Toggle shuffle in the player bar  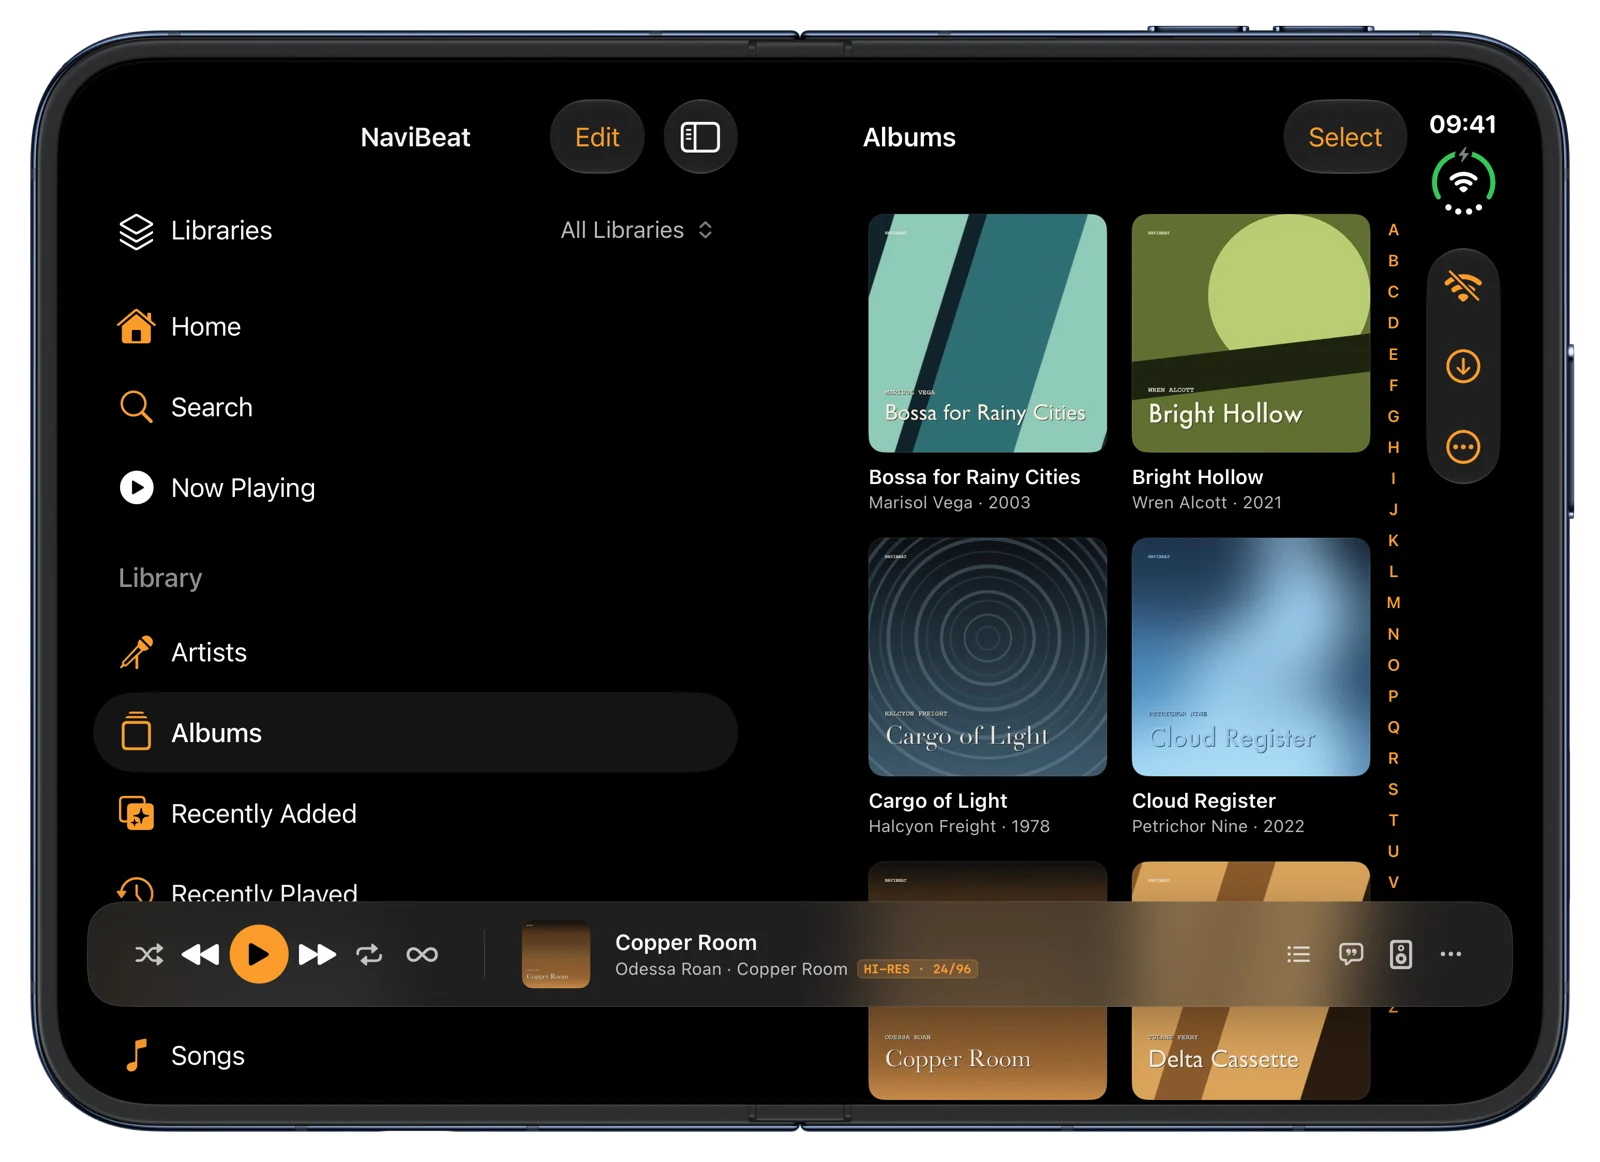point(149,955)
